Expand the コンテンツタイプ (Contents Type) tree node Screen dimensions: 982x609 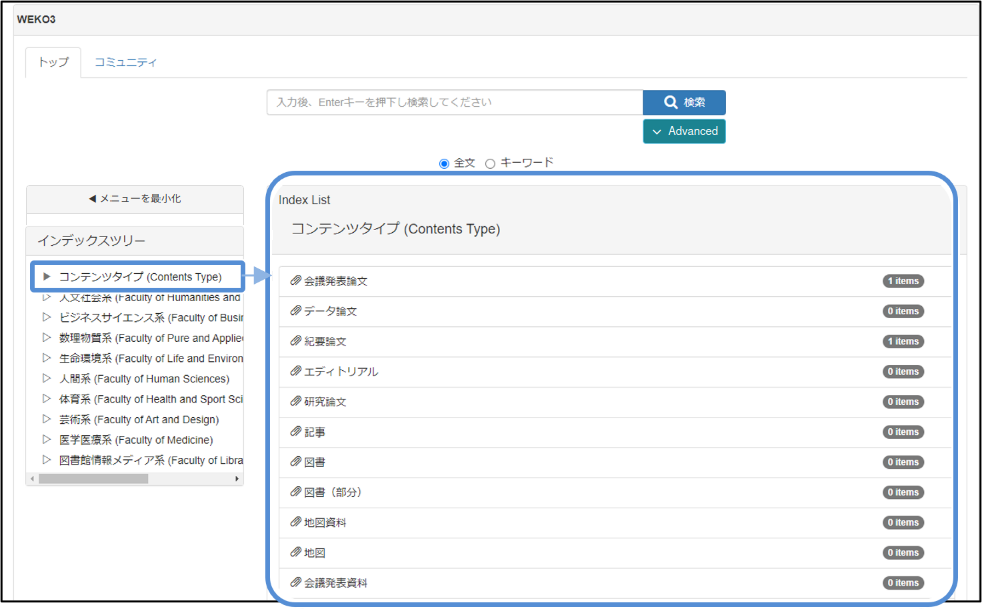pyautogui.click(x=46, y=277)
